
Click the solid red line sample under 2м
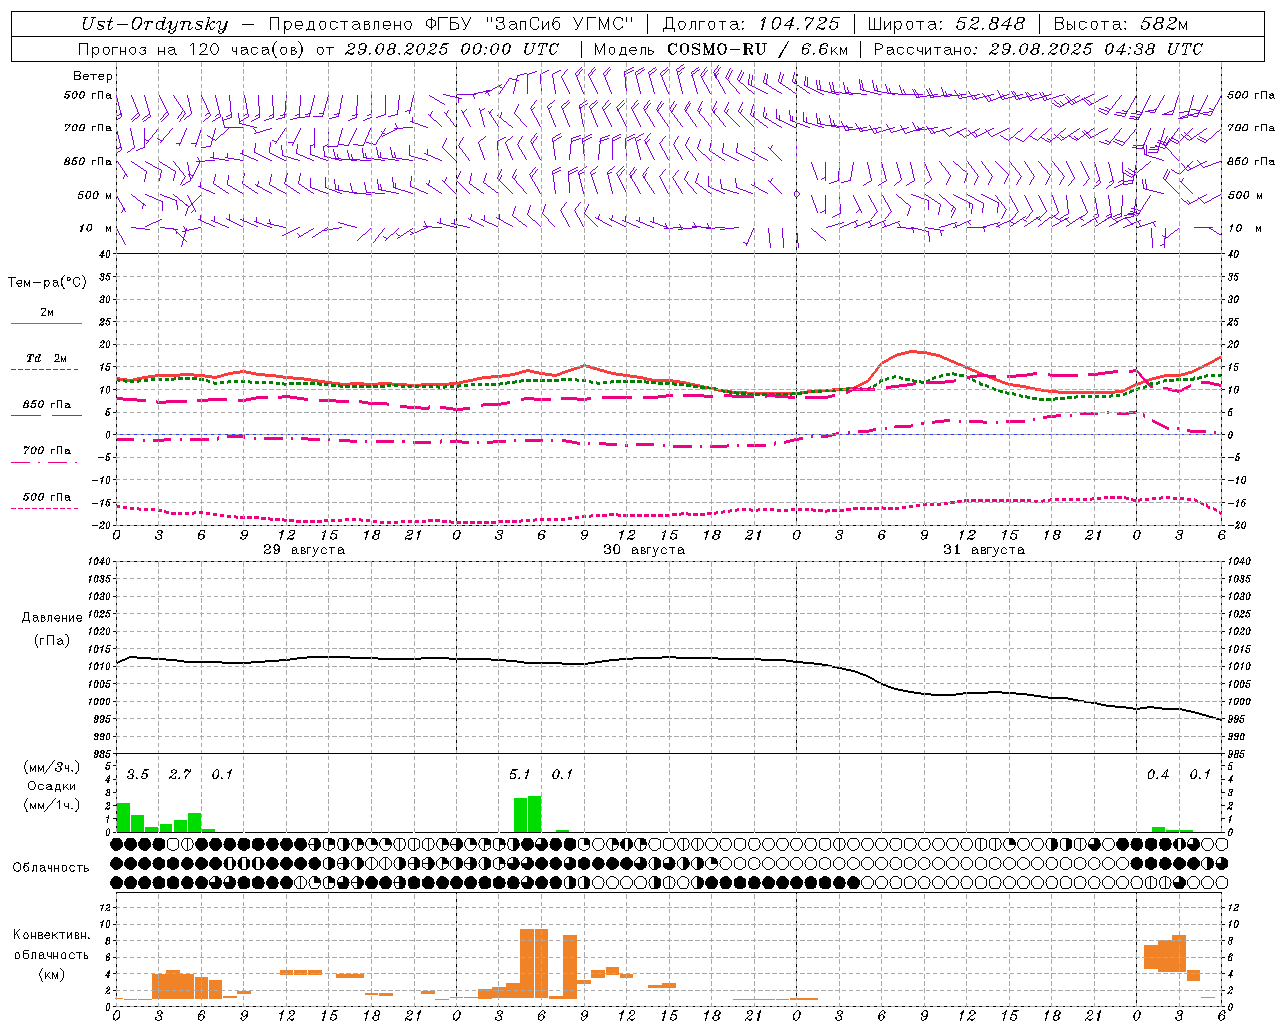point(46,323)
